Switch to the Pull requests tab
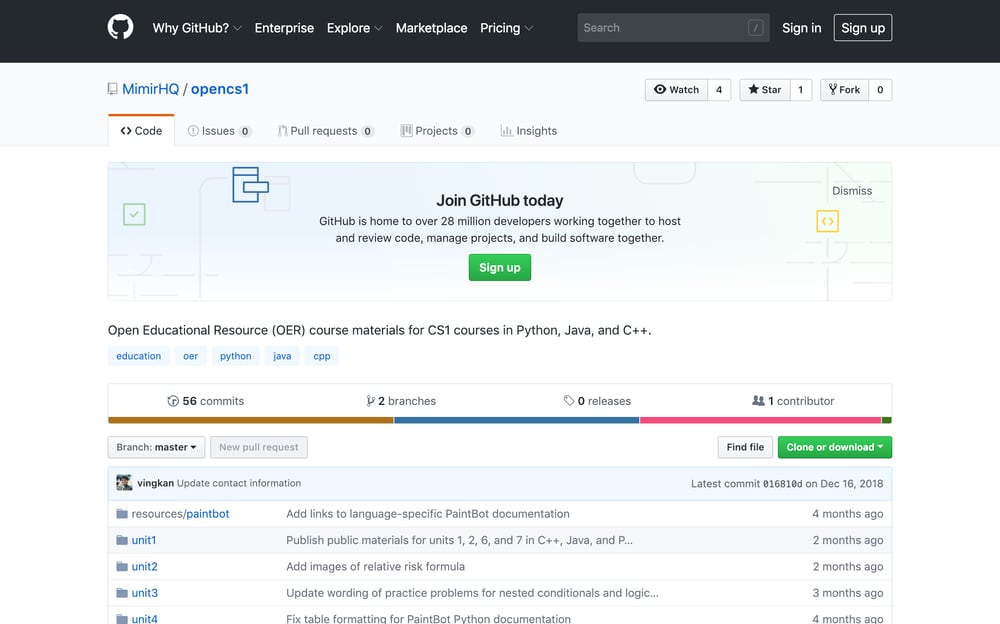The height and width of the screenshot is (624, 1000). pos(325,131)
